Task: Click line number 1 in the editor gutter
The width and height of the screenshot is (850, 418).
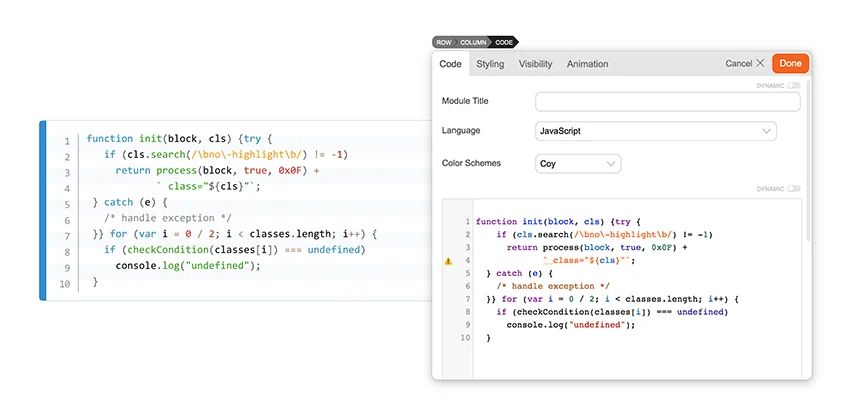Action: click(x=467, y=222)
